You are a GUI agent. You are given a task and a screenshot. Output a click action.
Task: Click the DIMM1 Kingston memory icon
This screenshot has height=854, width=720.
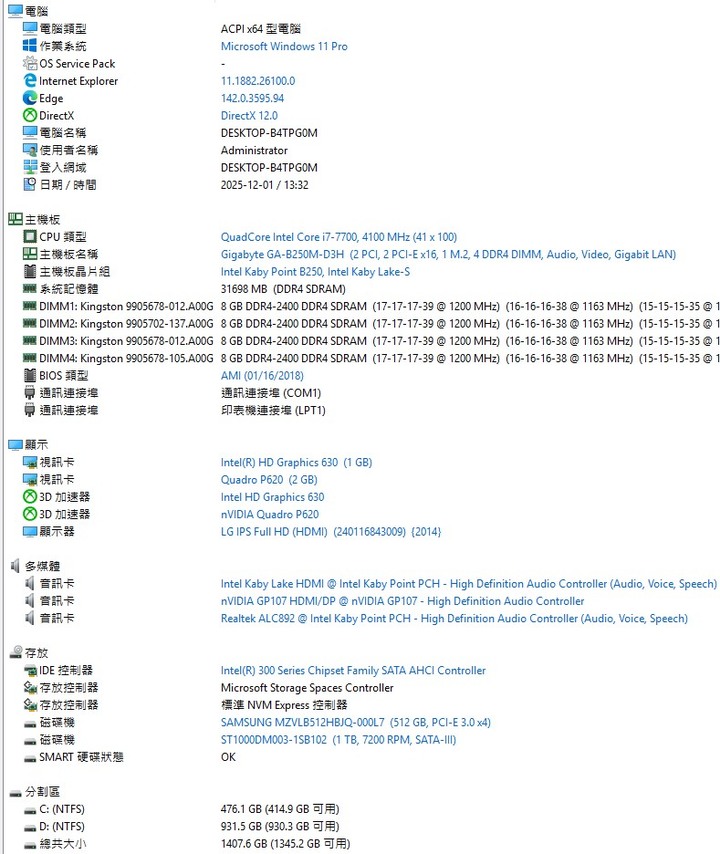coord(30,306)
